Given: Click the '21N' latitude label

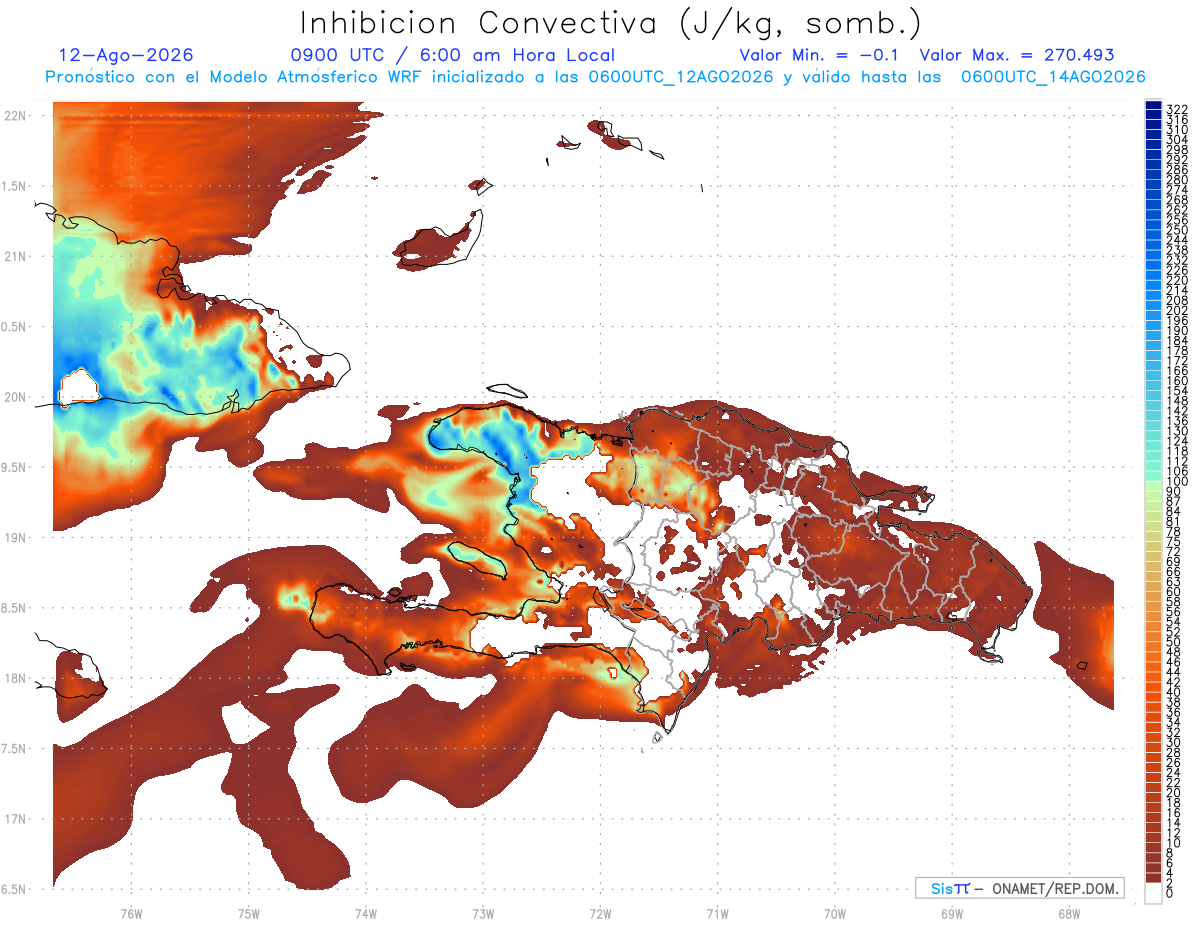Looking at the screenshot, I should coord(15,257).
